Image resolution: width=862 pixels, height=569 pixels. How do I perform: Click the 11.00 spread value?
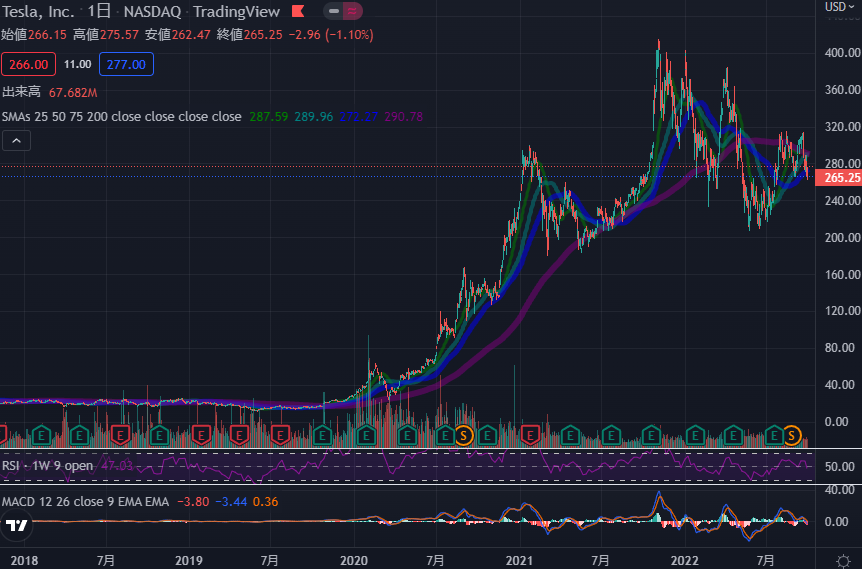coord(78,64)
